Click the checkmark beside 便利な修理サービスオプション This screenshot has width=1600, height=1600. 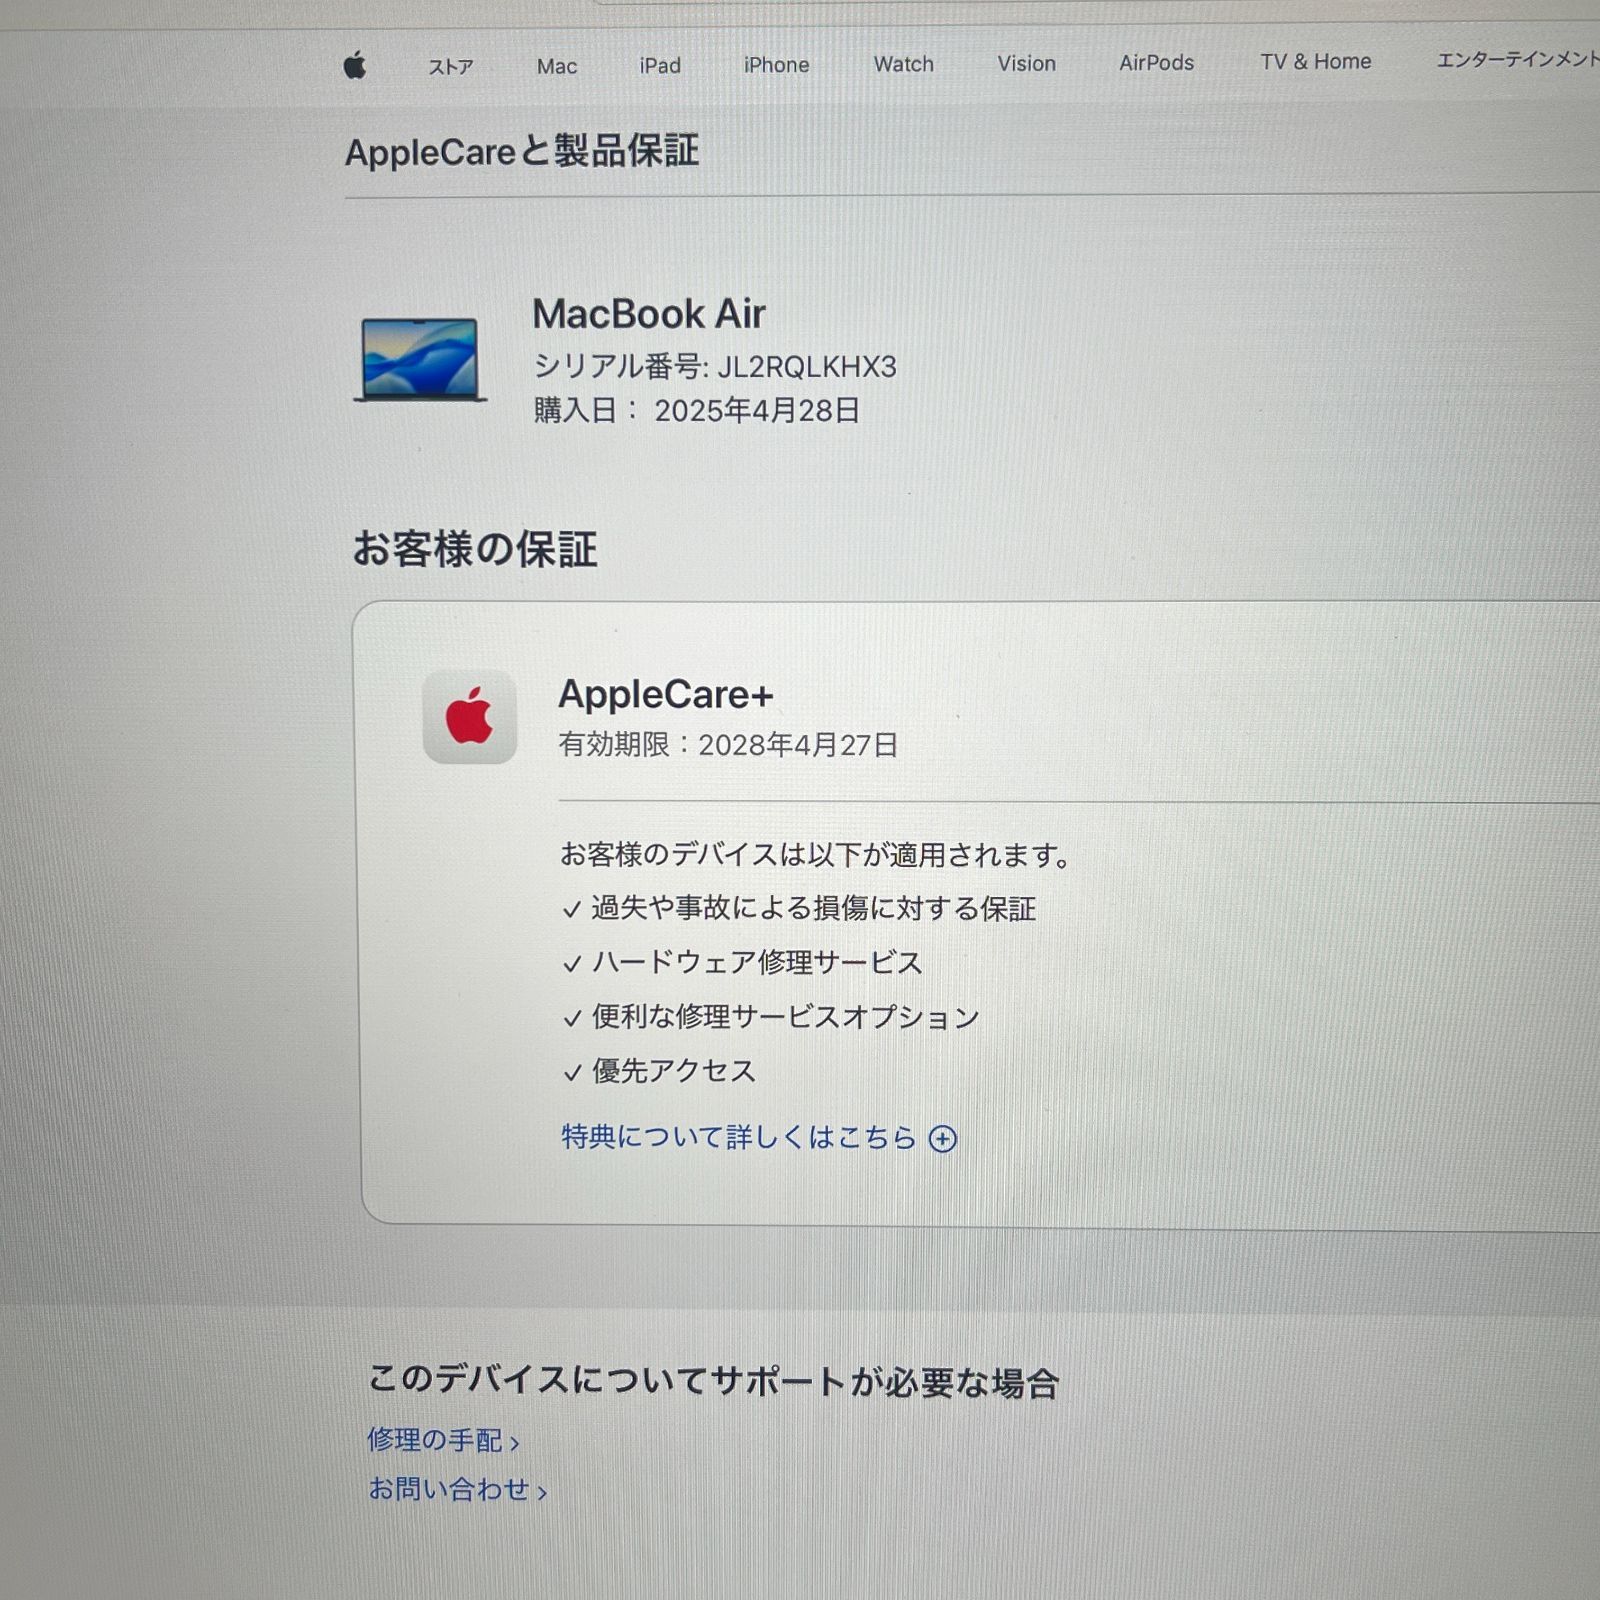point(572,1017)
